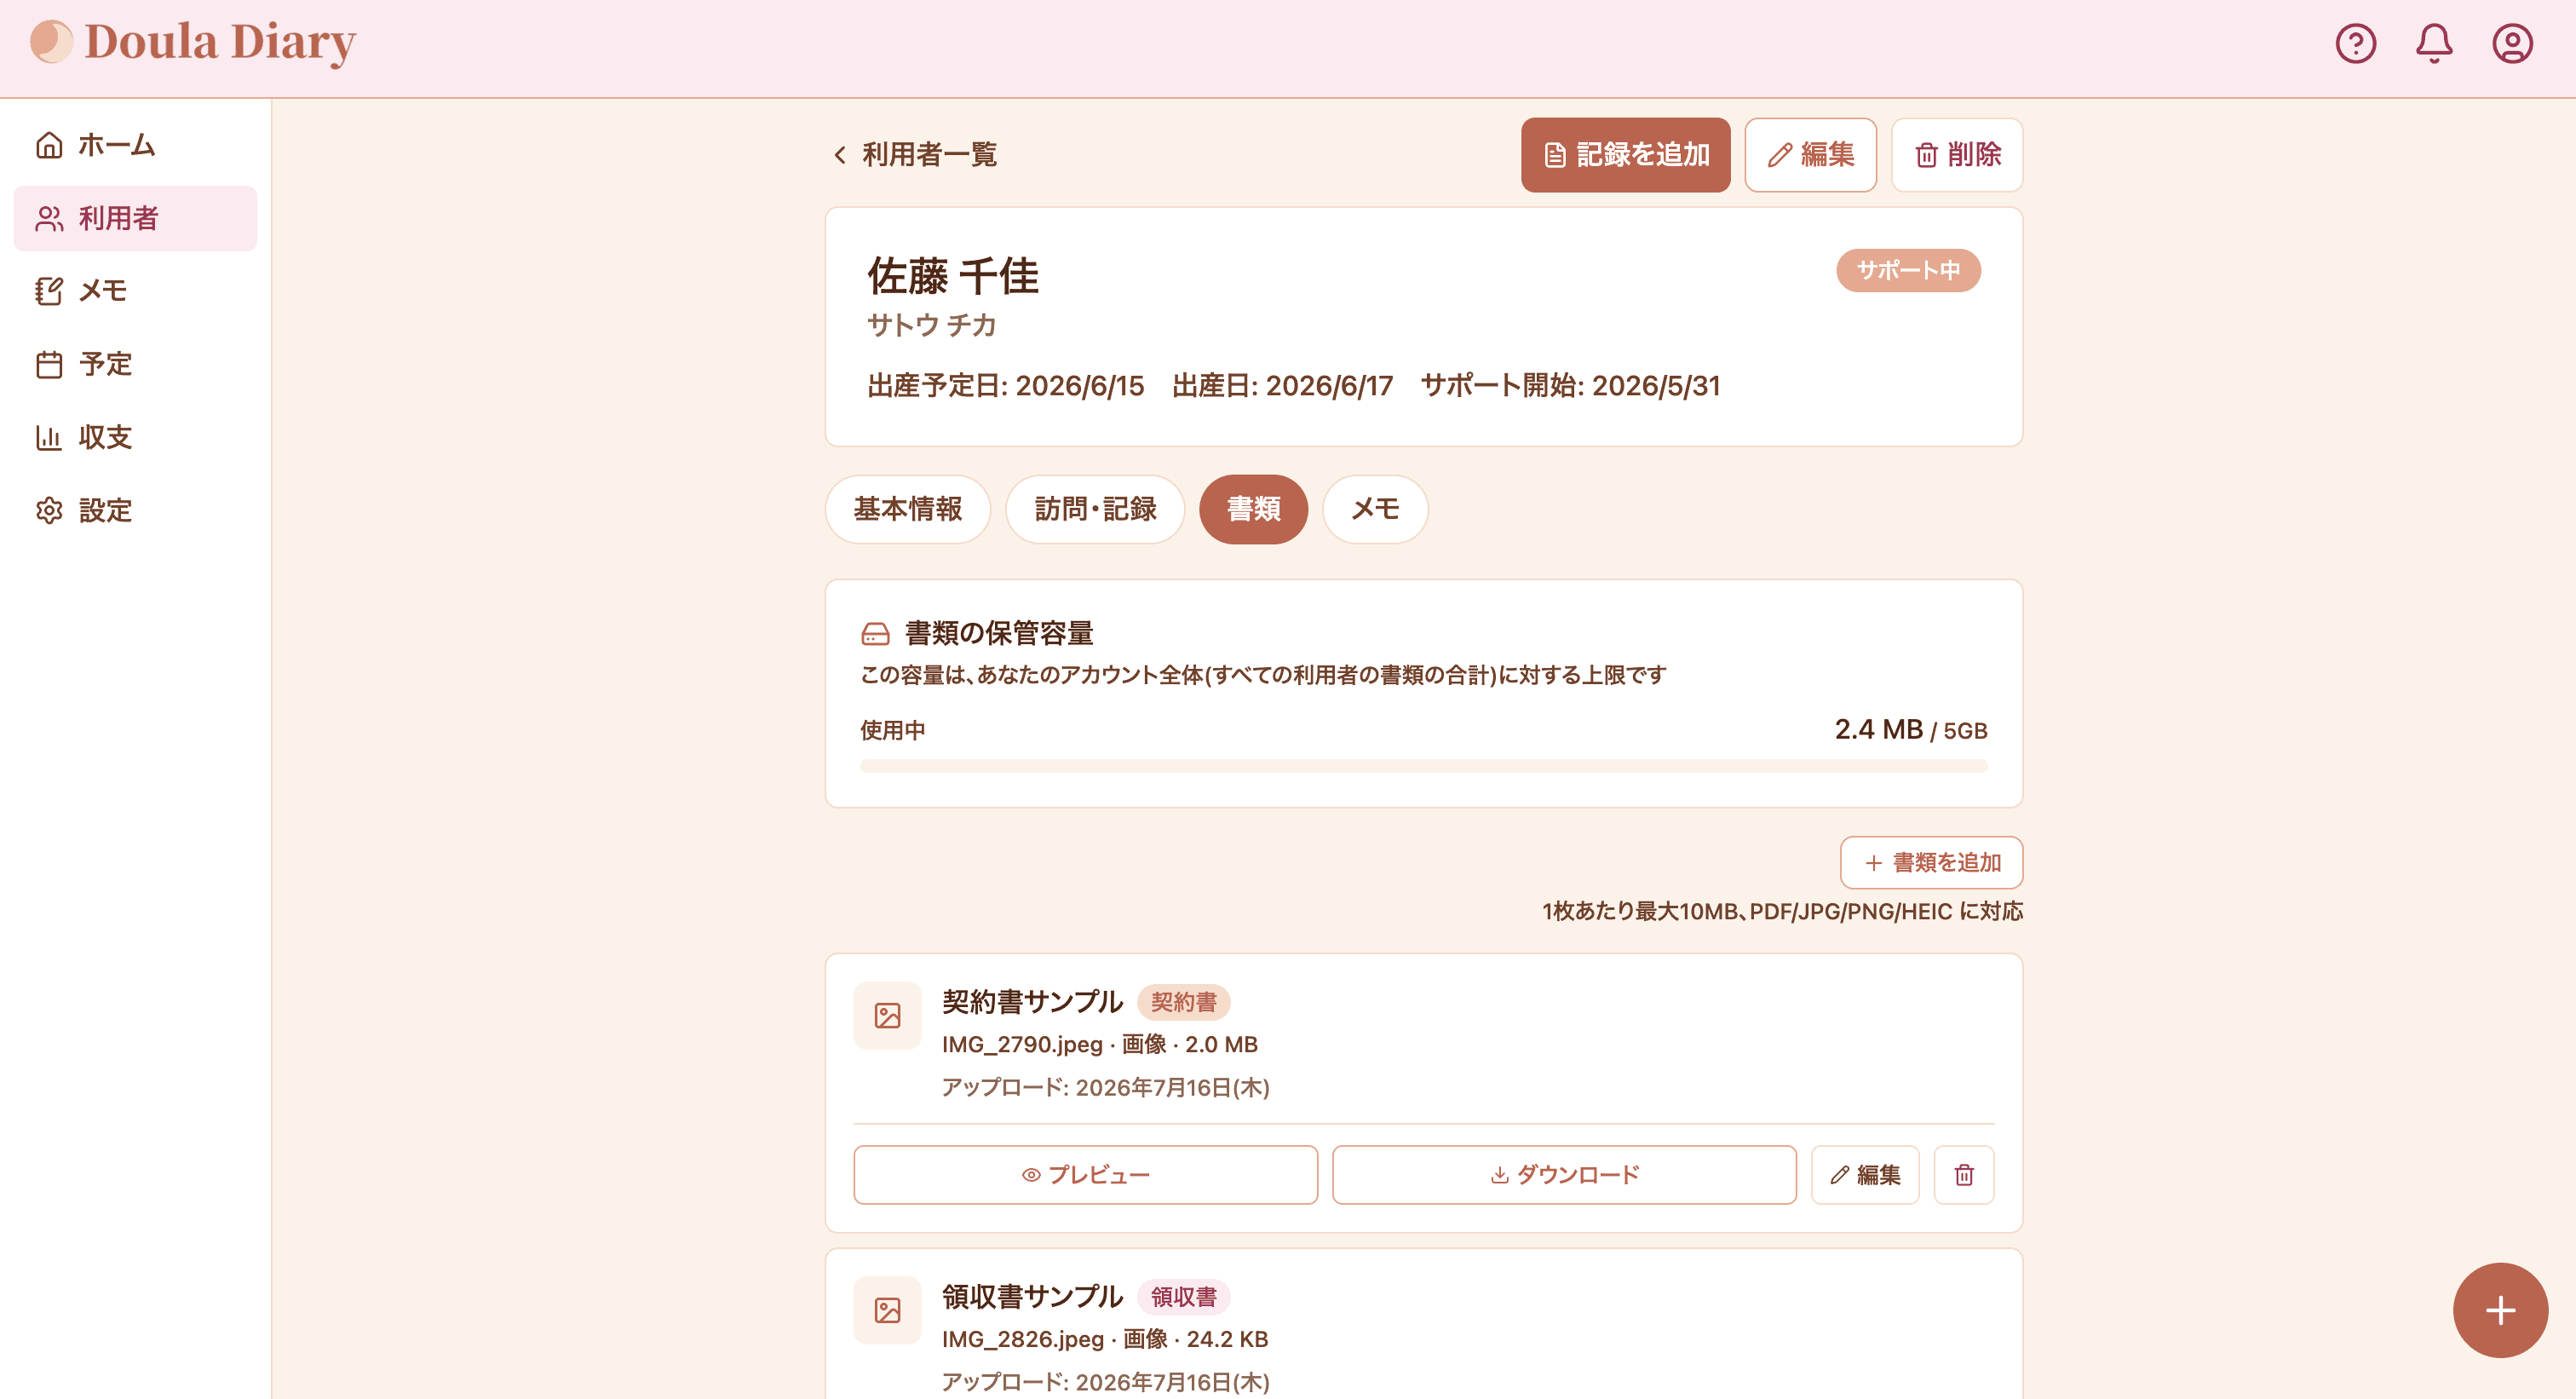Select 利用者 in the sidebar
The height and width of the screenshot is (1399, 2576).
point(135,218)
